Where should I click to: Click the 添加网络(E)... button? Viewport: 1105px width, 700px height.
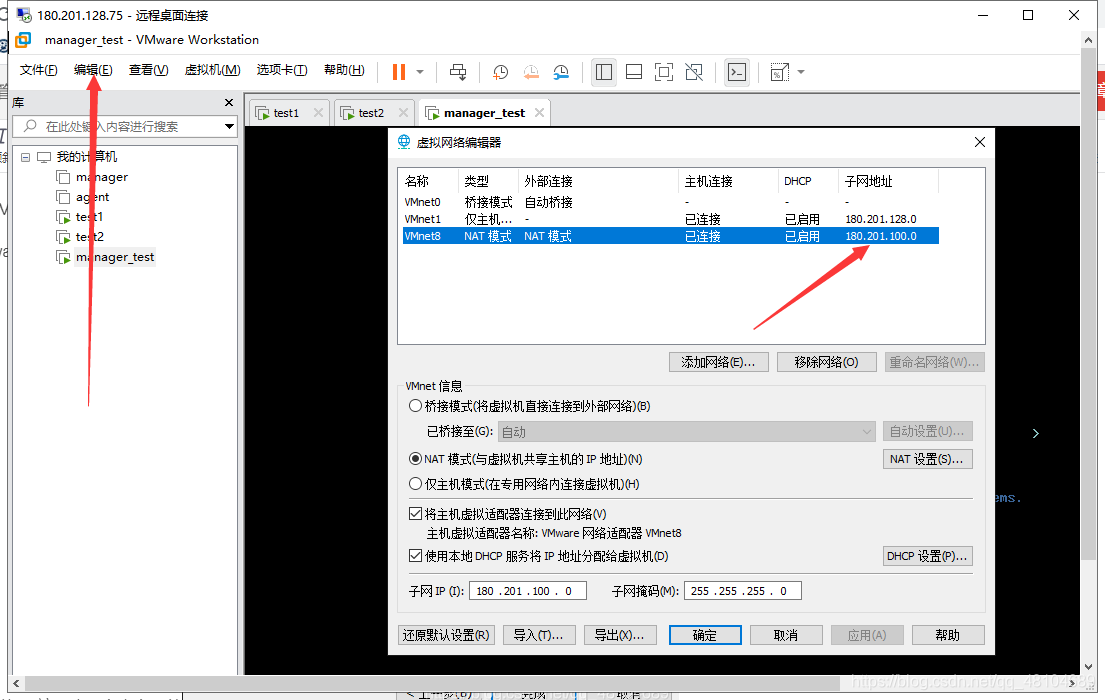pyautogui.click(x=718, y=362)
